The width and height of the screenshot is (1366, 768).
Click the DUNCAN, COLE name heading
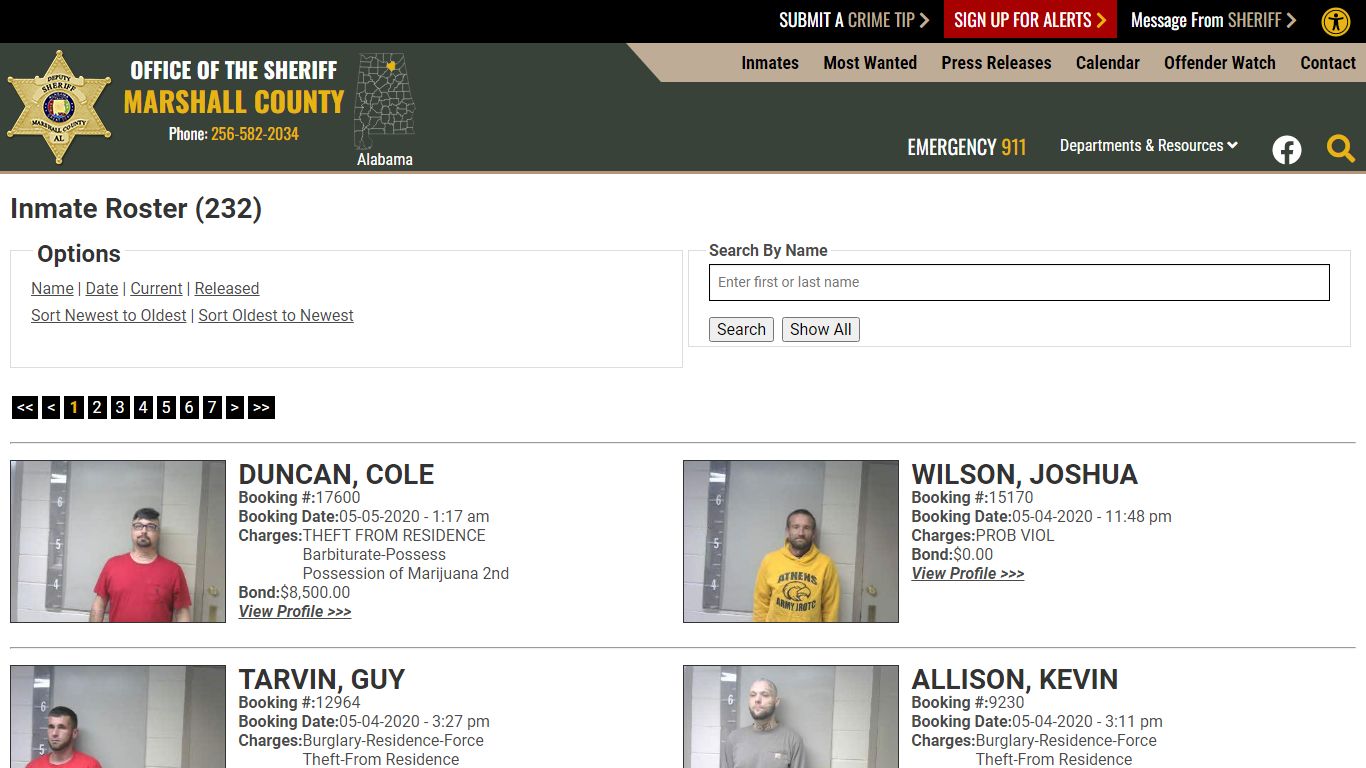336,474
